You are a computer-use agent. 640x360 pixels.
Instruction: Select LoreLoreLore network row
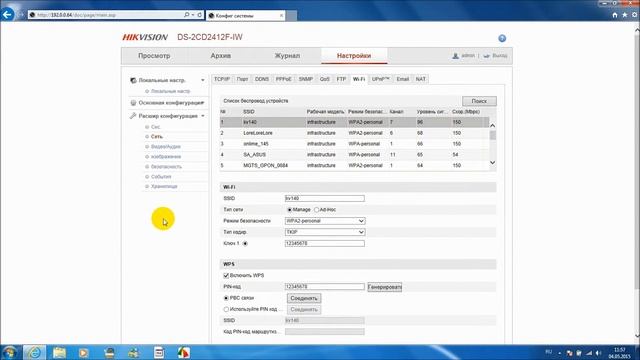tap(354, 133)
